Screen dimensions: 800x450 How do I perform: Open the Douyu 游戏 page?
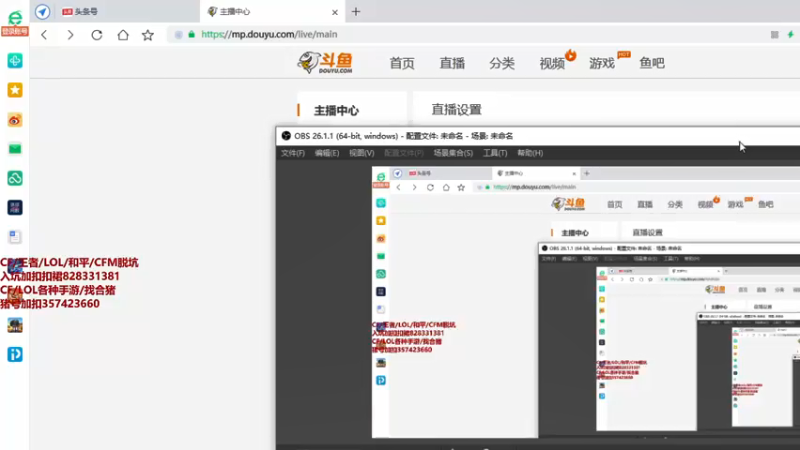click(x=602, y=63)
